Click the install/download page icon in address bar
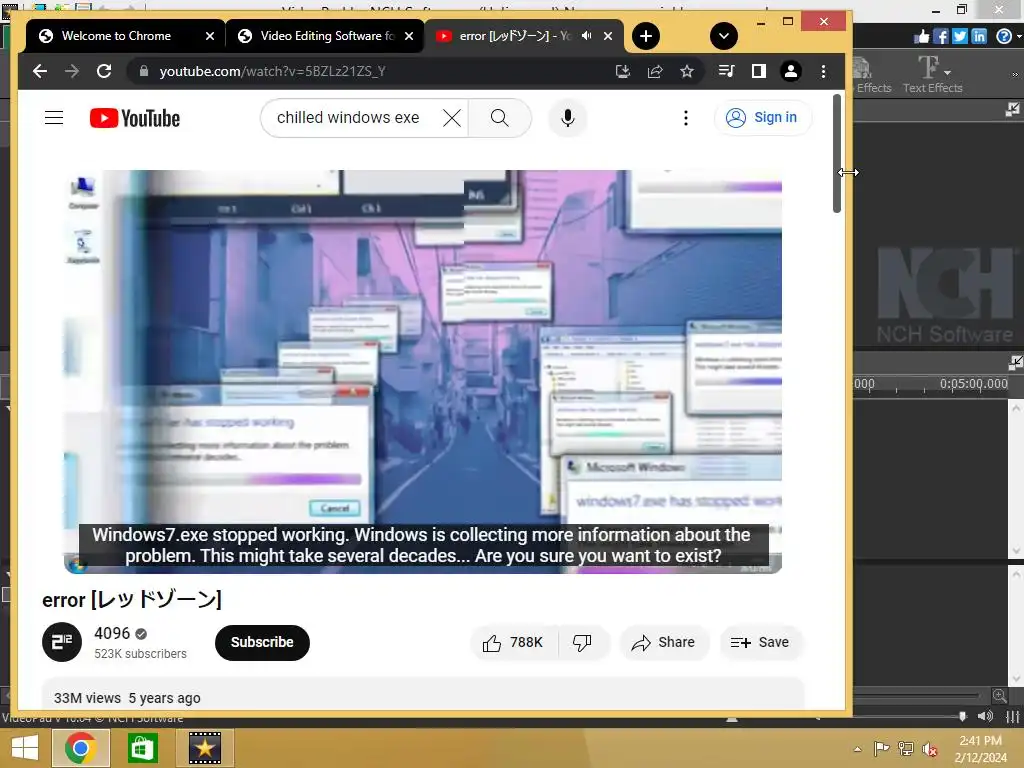This screenshot has width=1024, height=768. [622, 71]
